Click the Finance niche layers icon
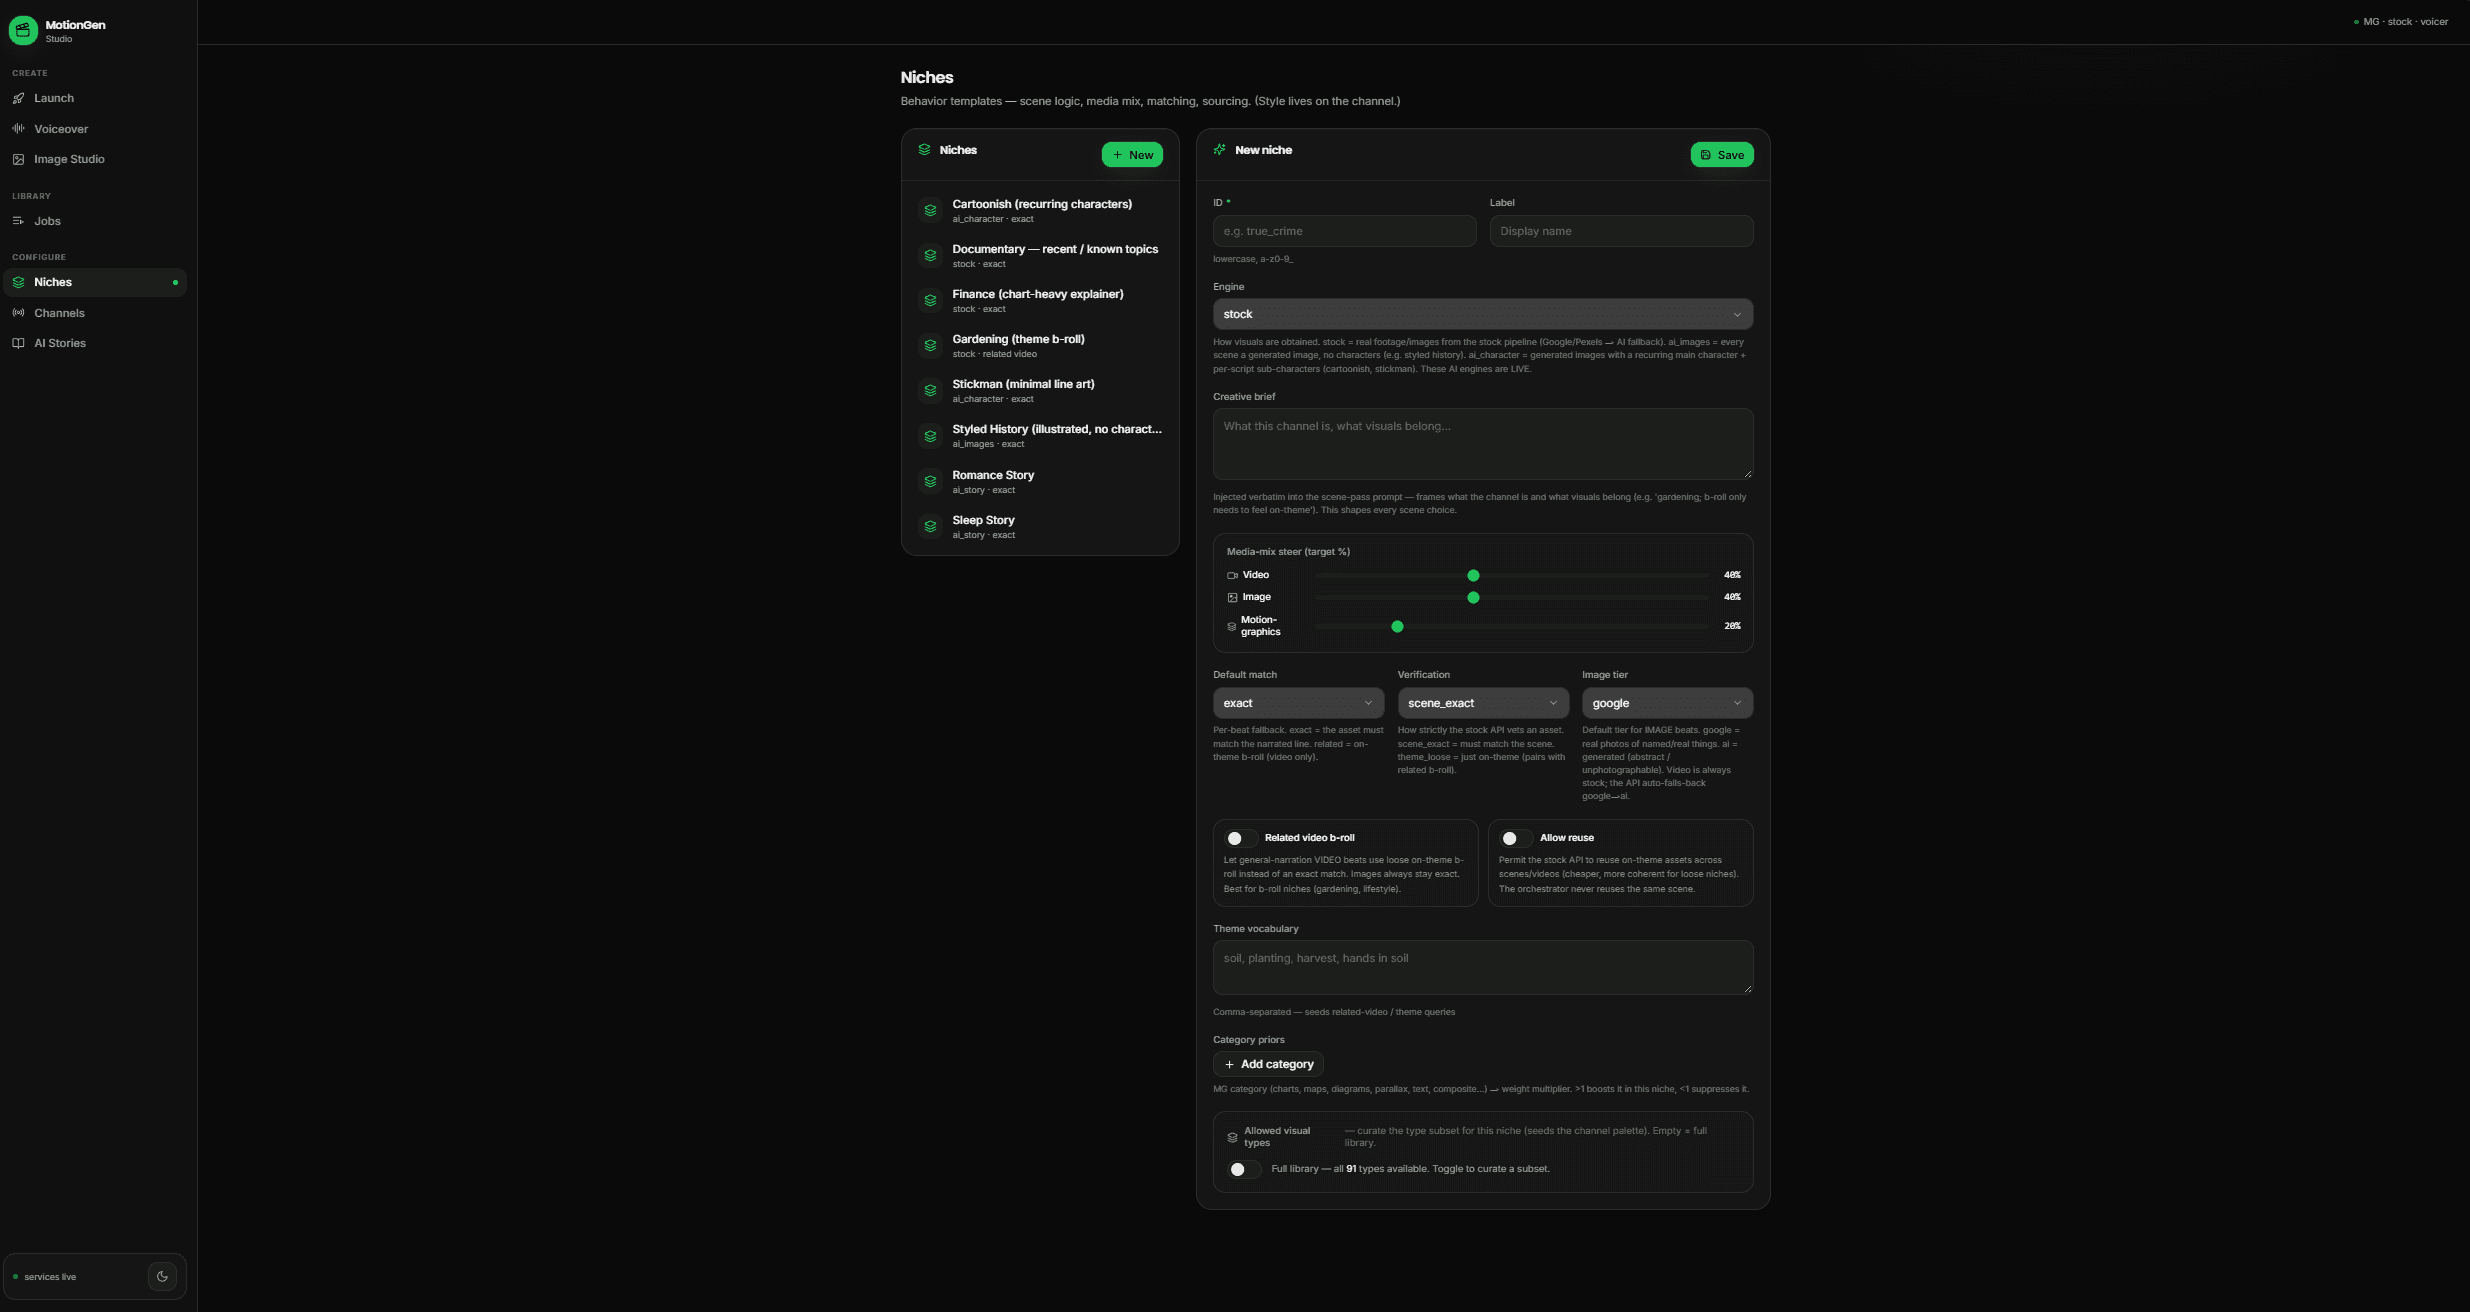 click(x=930, y=300)
